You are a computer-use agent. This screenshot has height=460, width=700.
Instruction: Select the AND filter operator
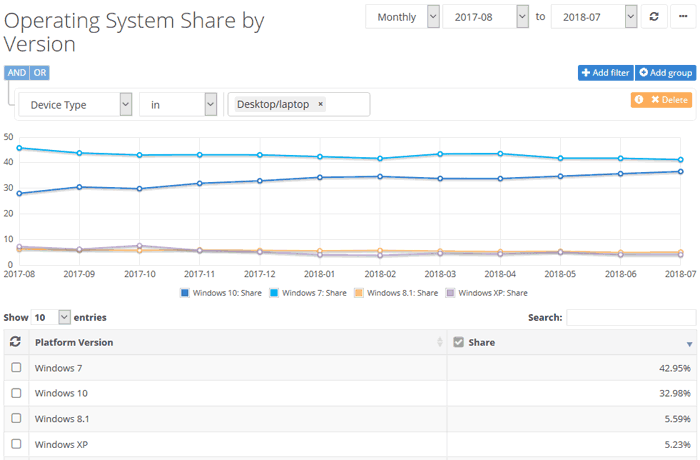point(17,73)
